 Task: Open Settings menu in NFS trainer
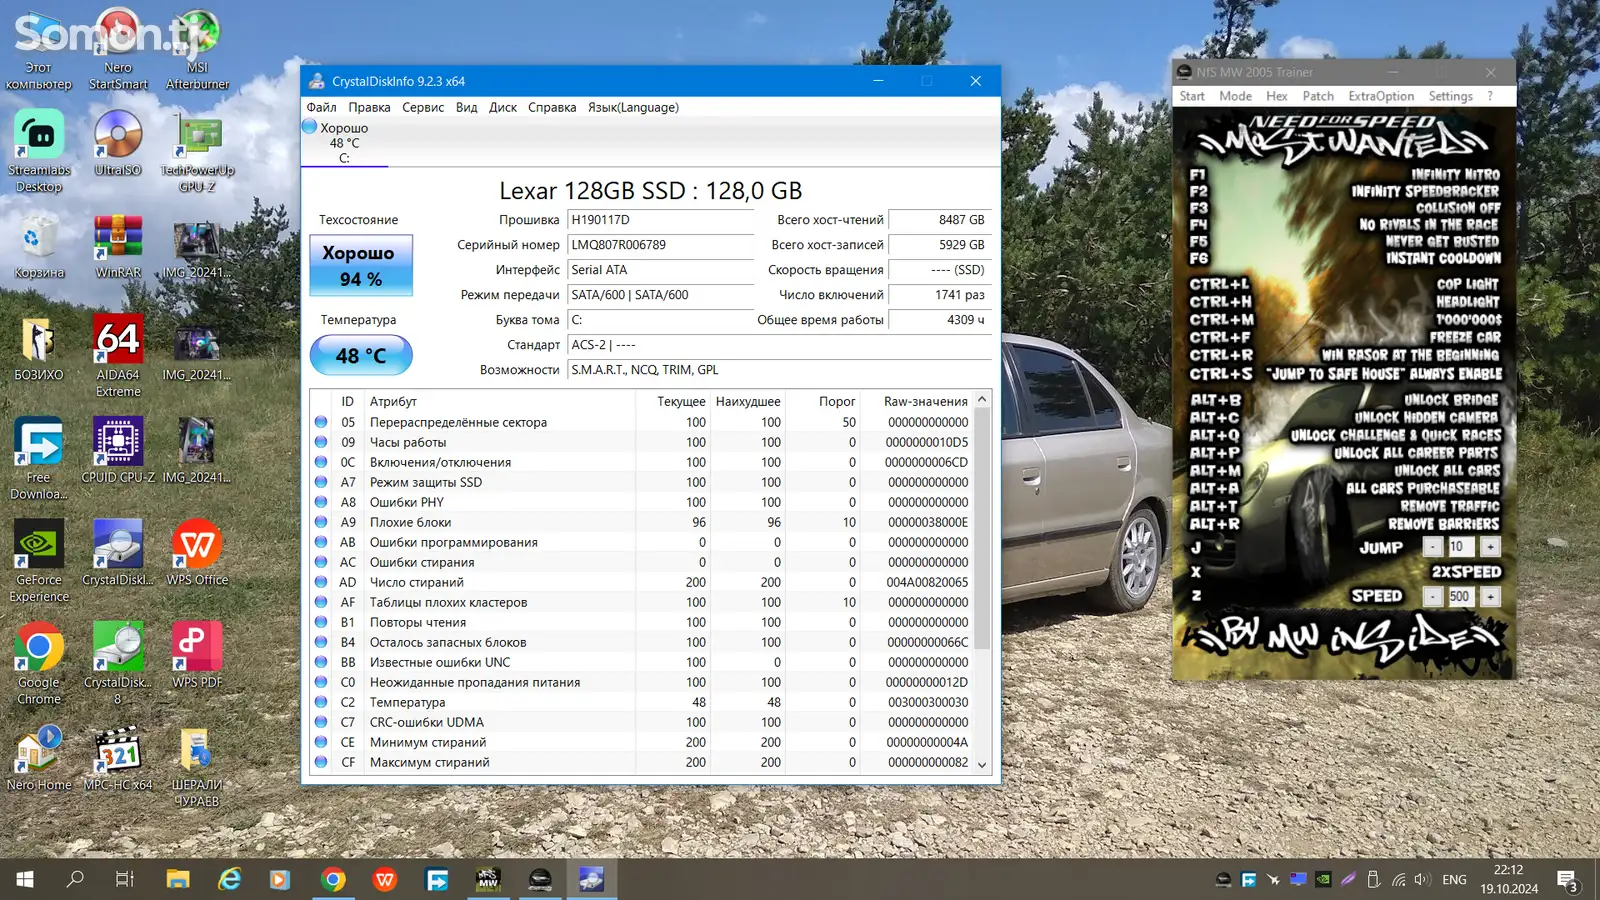point(1450,96)
